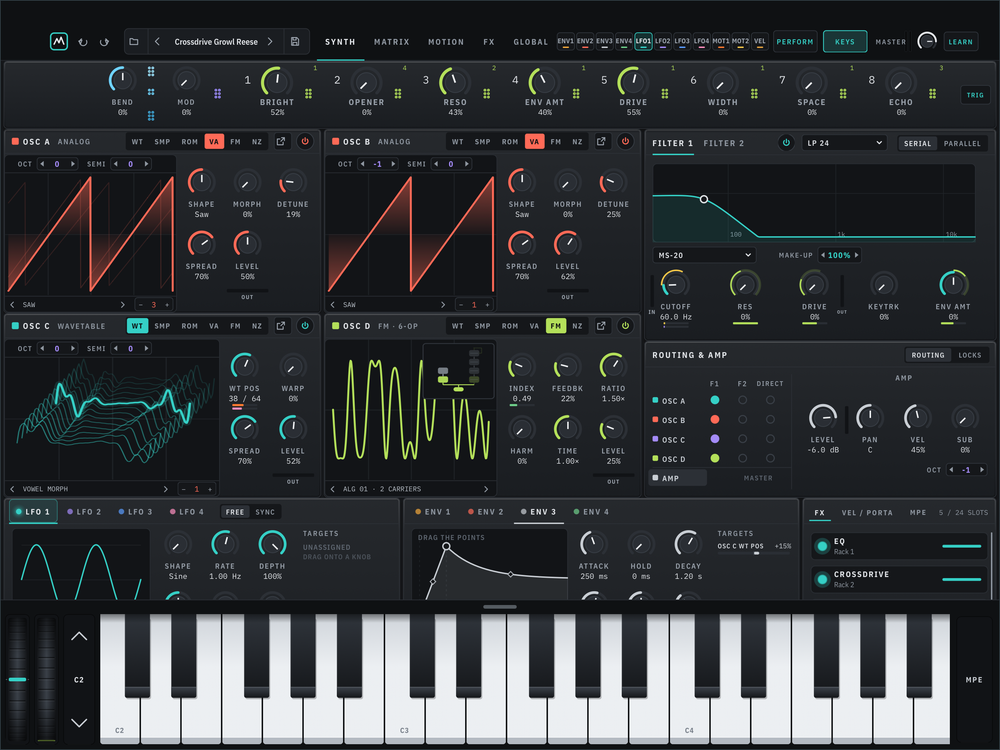Decrease OSC B octave
Viewport: 1000px width, 750px height.
363,164
